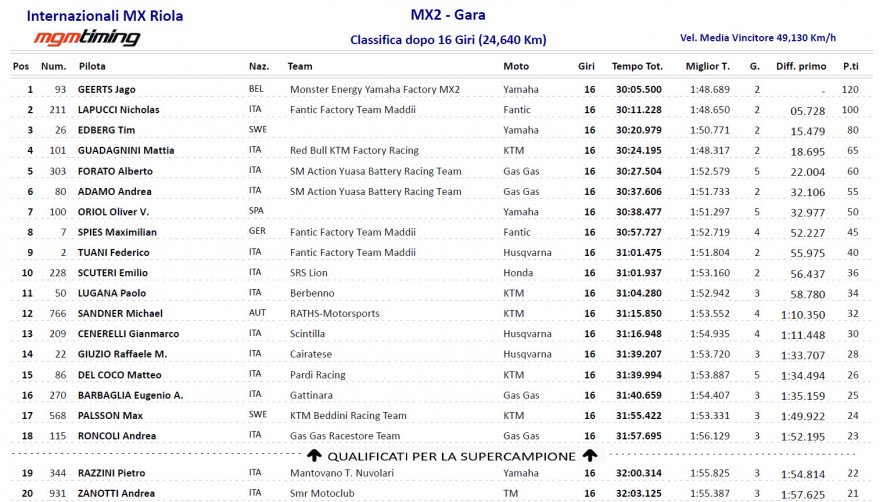This screenshot has width=880, height=502.
Task: Click nationality 'BEL' in Geerts row
Action: click(256, 89)
